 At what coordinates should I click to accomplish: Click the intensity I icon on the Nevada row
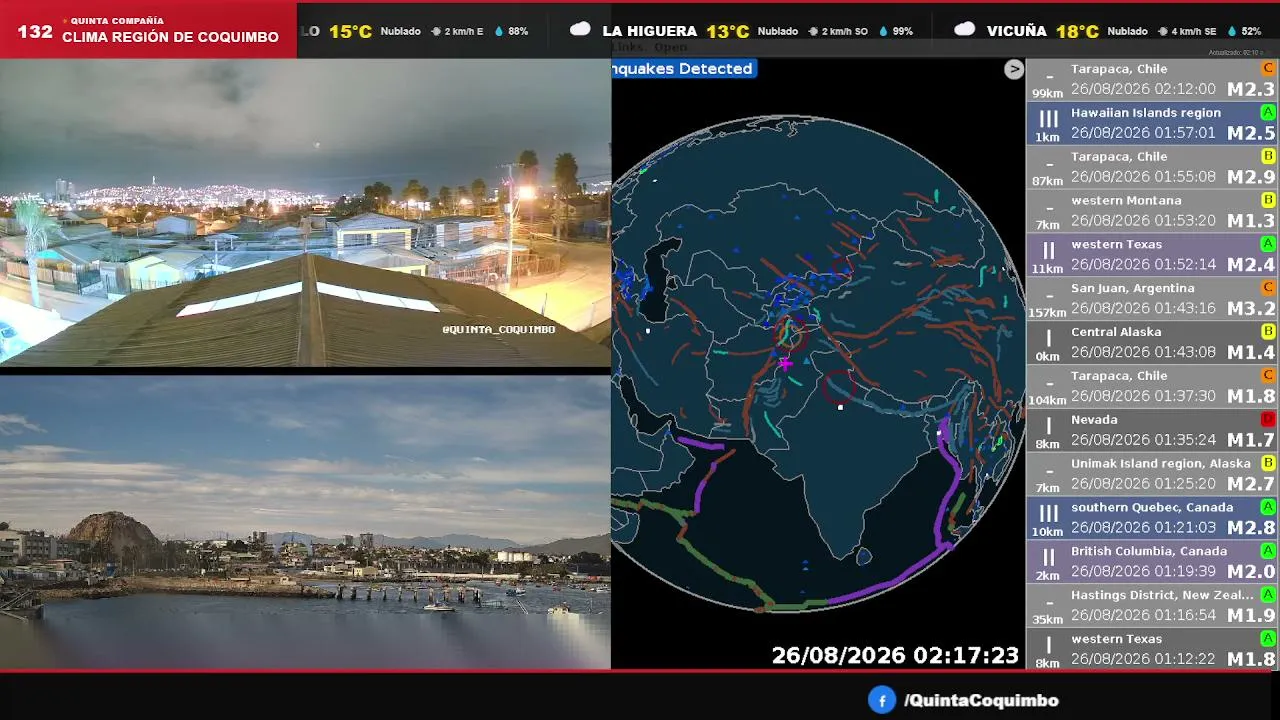pyautogui.click(x=1048, y=426)
